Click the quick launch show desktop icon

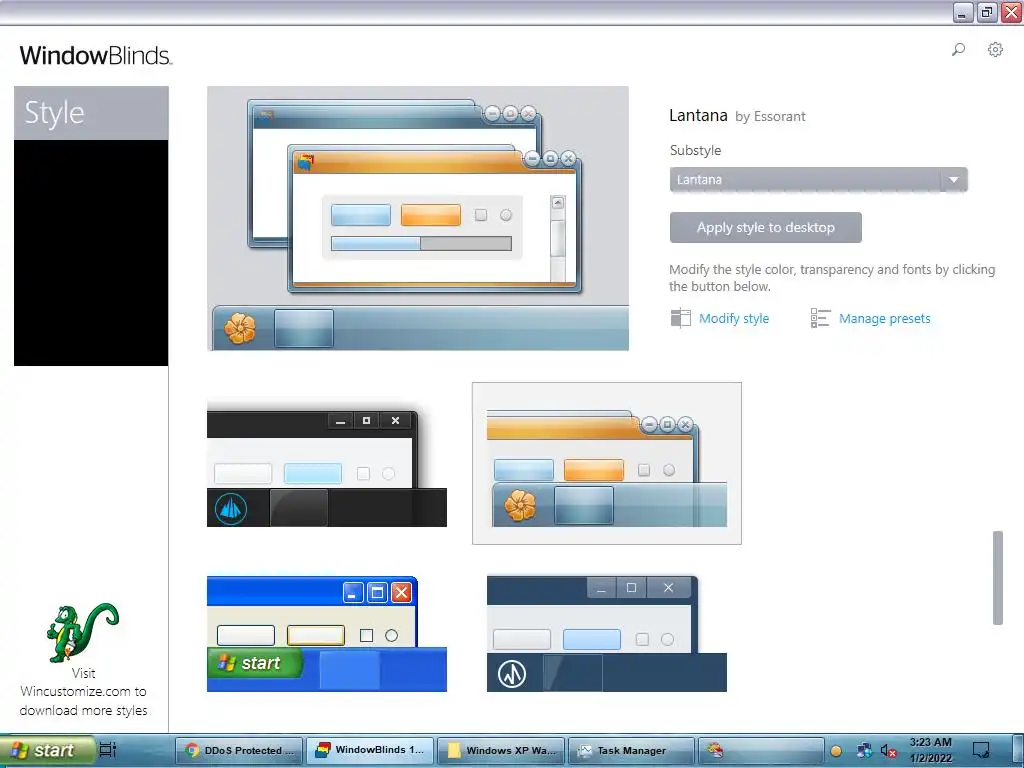pyautogui.click(x=108, y=750)
